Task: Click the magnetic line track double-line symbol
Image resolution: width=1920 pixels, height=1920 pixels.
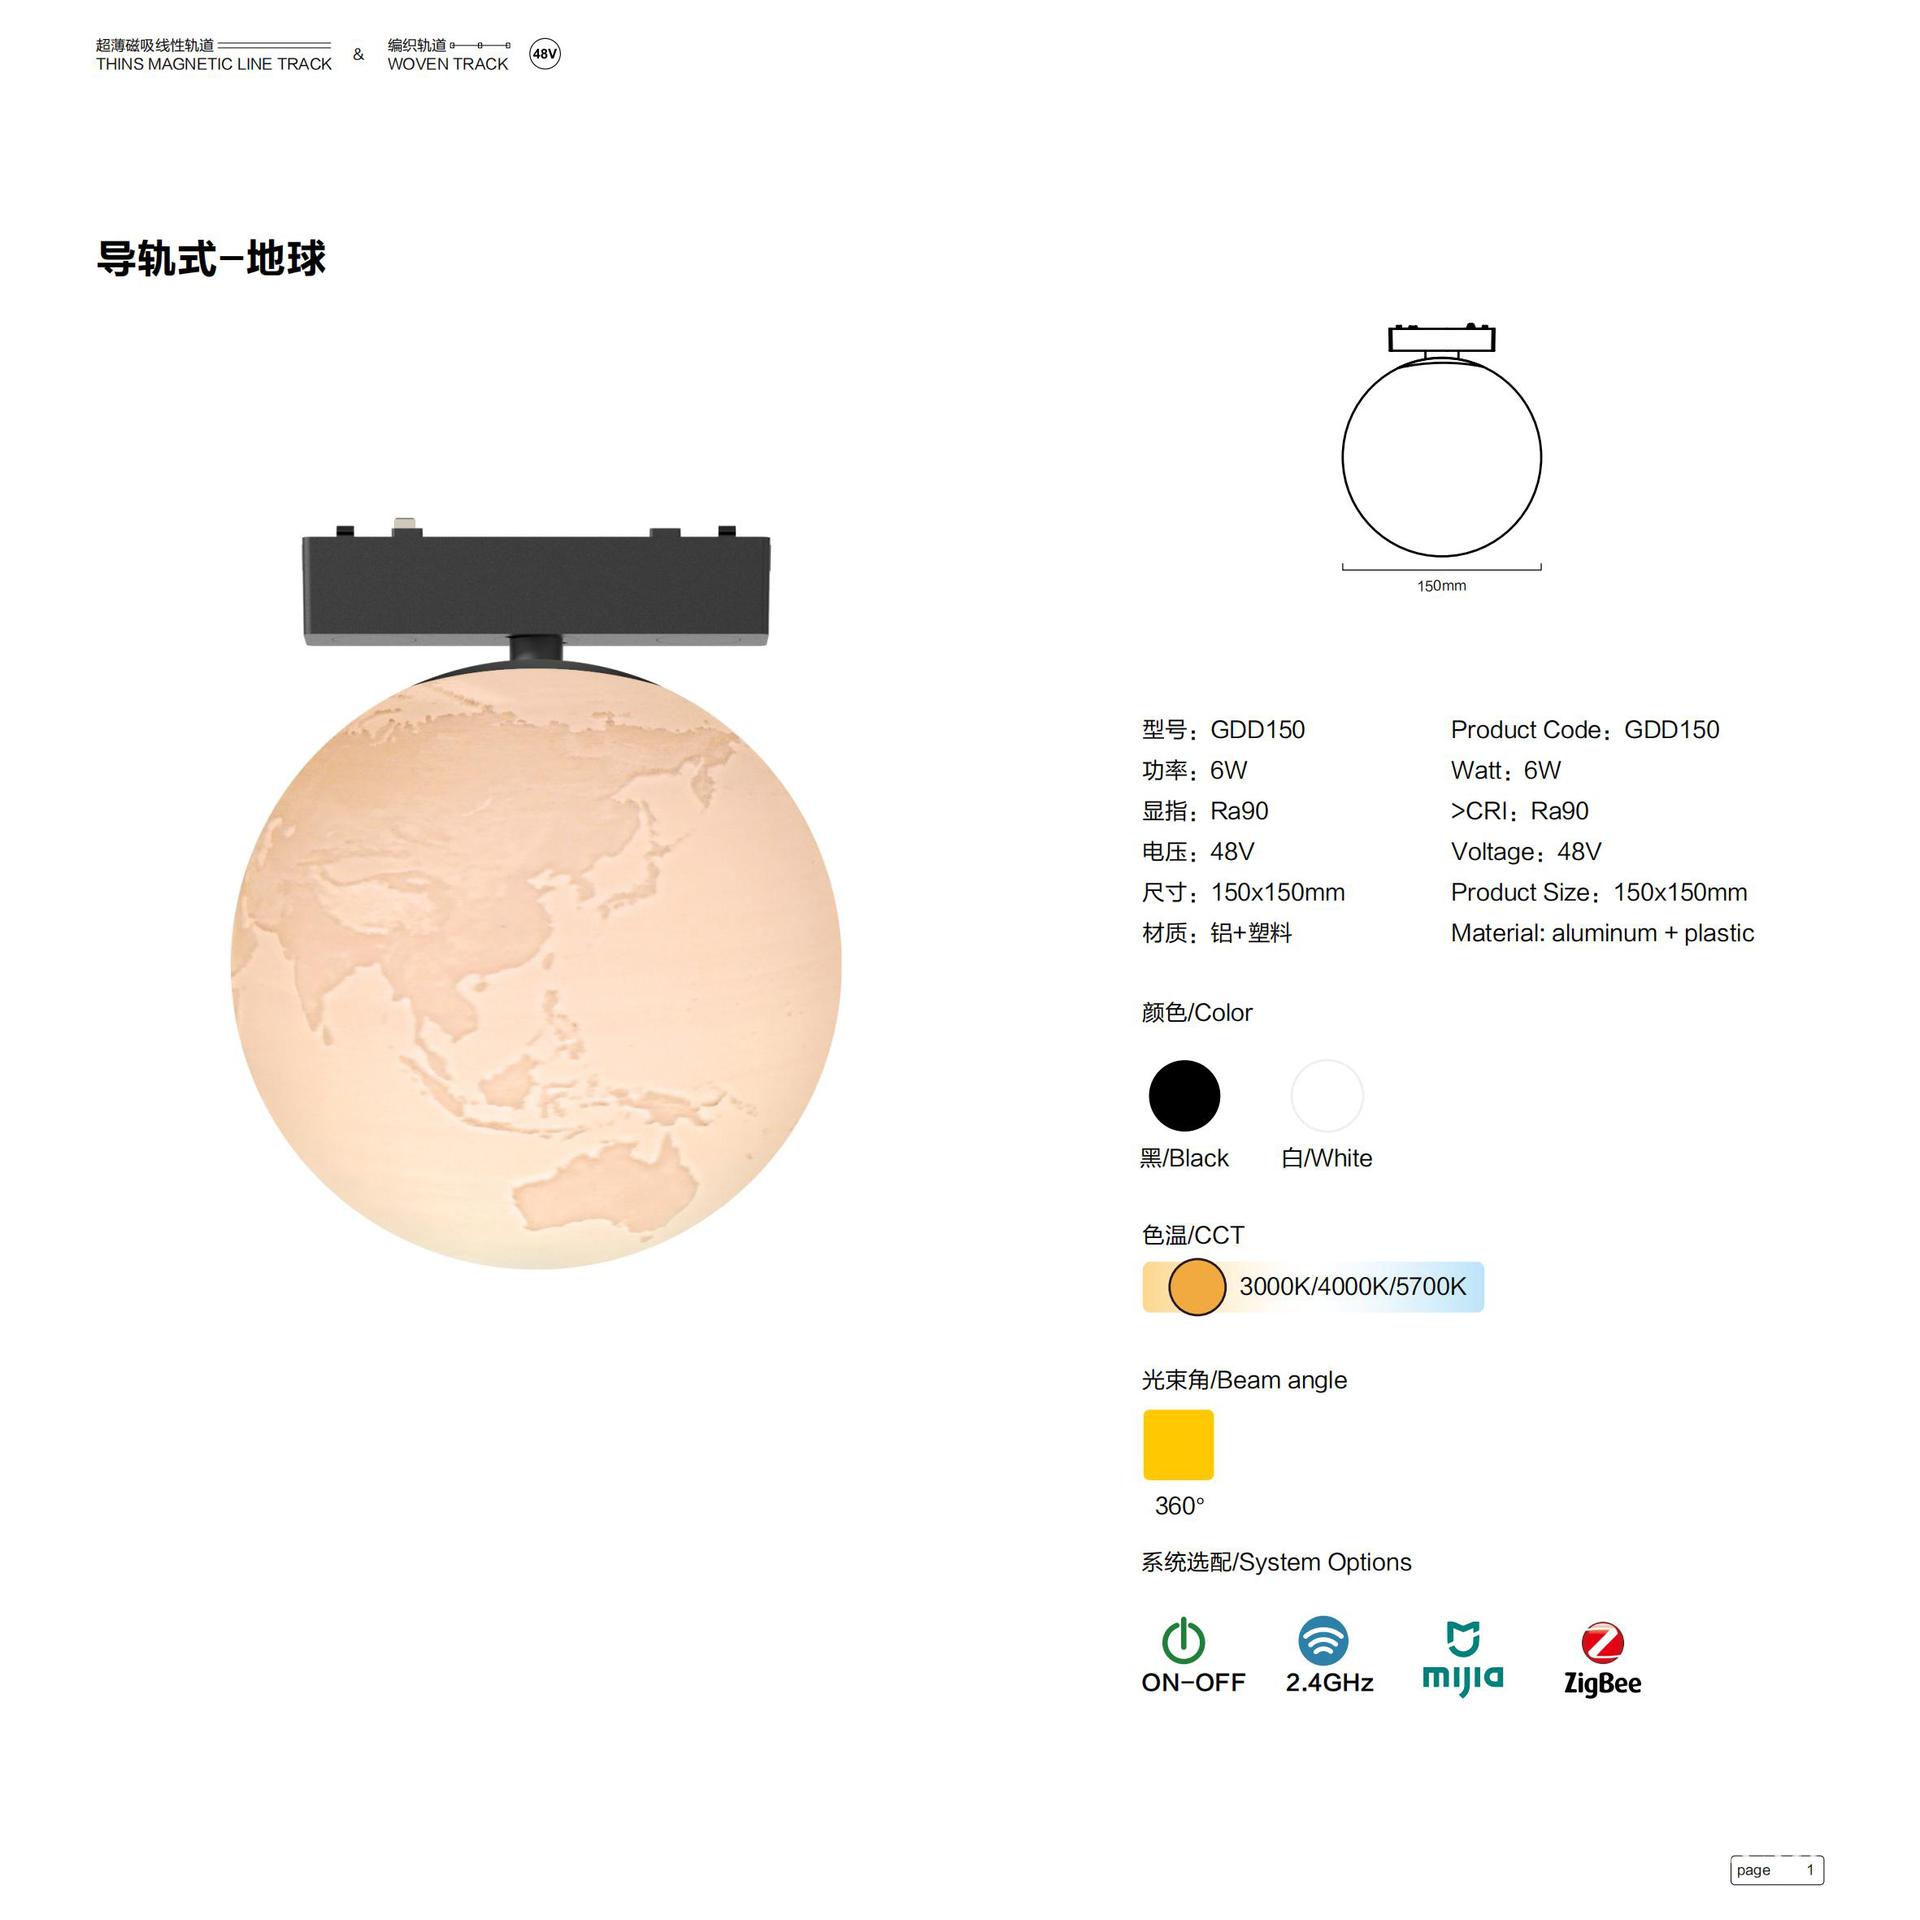Action: (274, 45)
